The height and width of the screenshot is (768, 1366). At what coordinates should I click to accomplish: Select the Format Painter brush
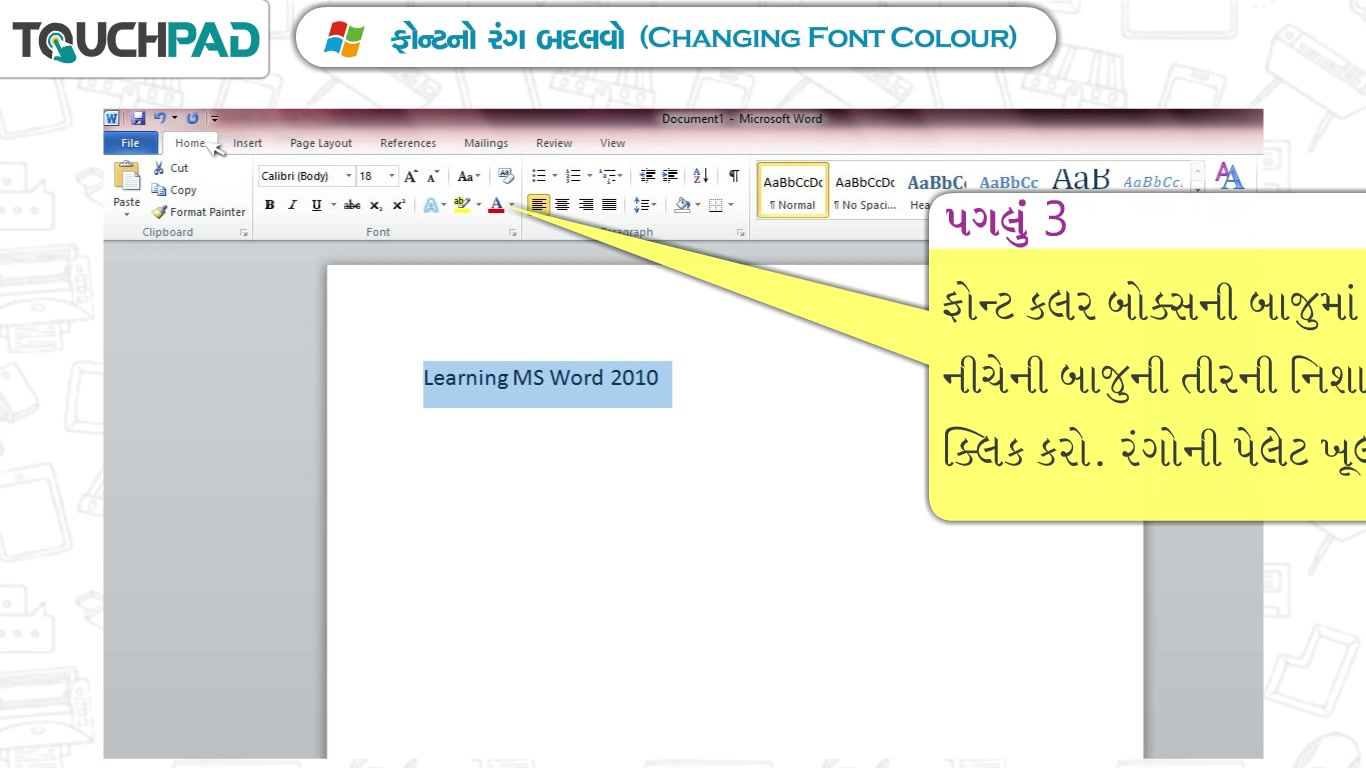click(x=159, y=212)
